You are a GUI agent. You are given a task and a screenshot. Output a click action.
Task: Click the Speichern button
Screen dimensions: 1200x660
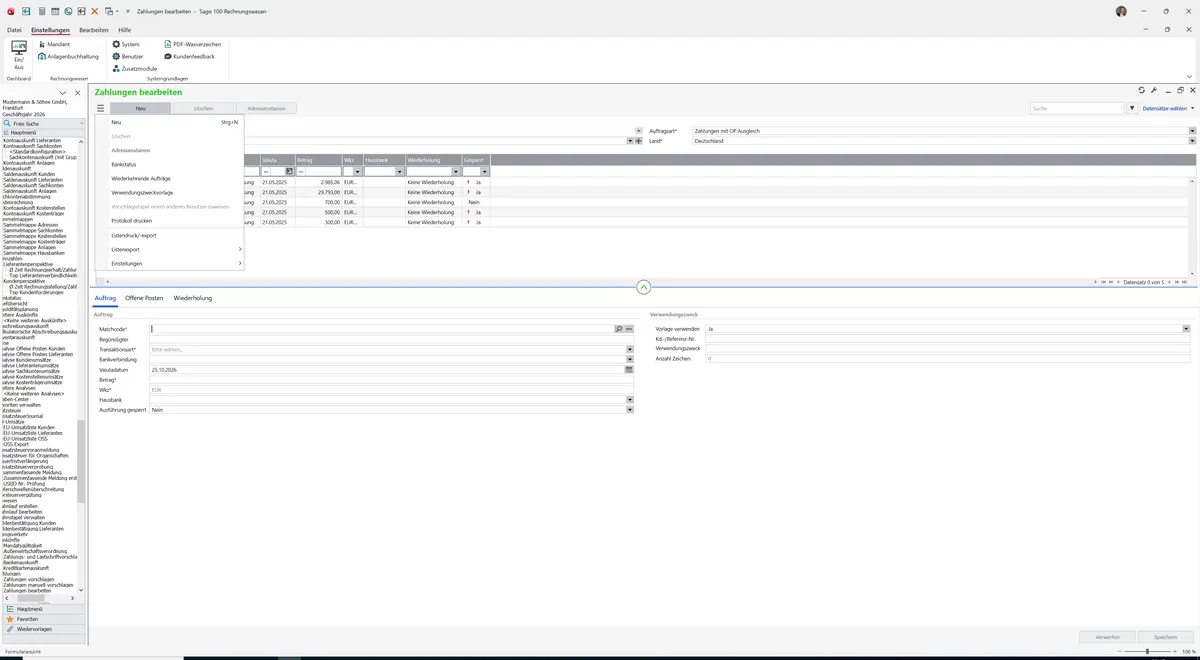[x=1166, y=637]
